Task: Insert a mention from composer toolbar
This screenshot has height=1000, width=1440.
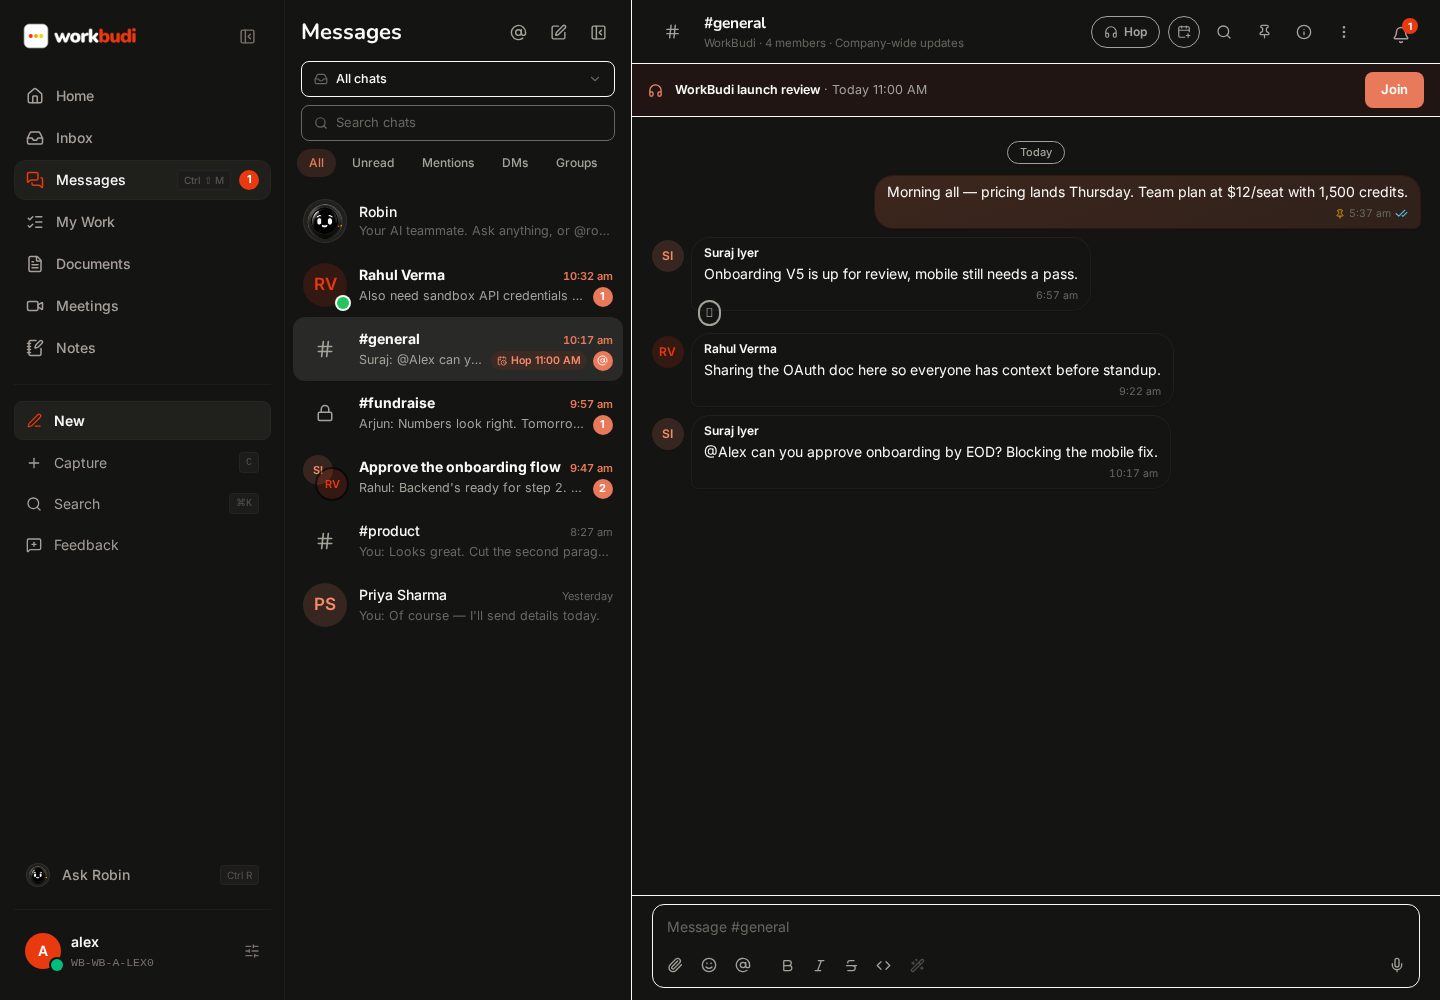Action: pos(743,965)
